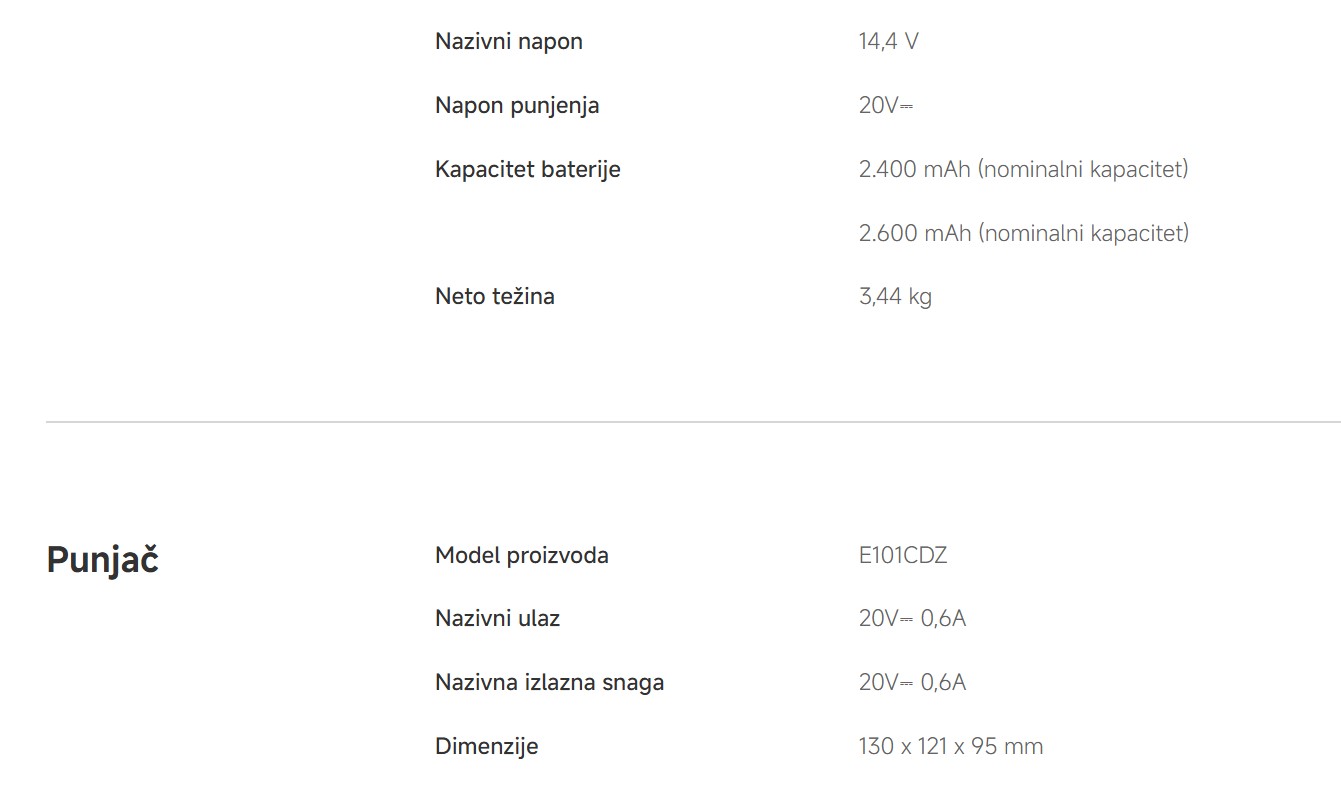Image resolution: width=1341 pixels, height=785 pixels.
Task: Select the E101CDZ model number
Action: click(902, 556)
